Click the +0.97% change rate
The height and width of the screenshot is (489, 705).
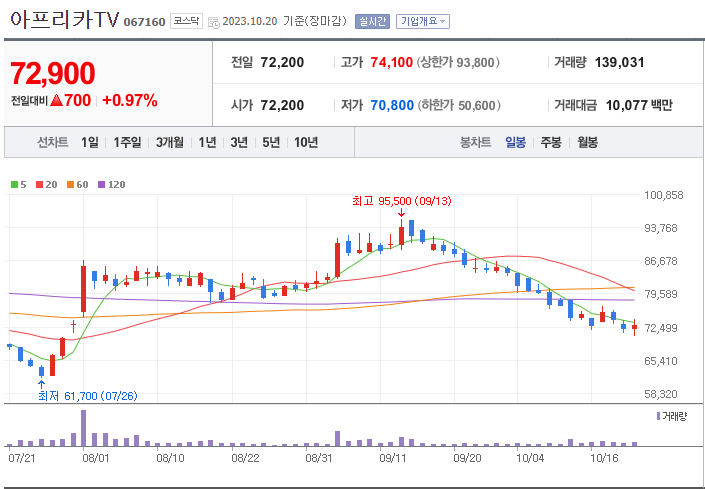[x=130, y=100]
